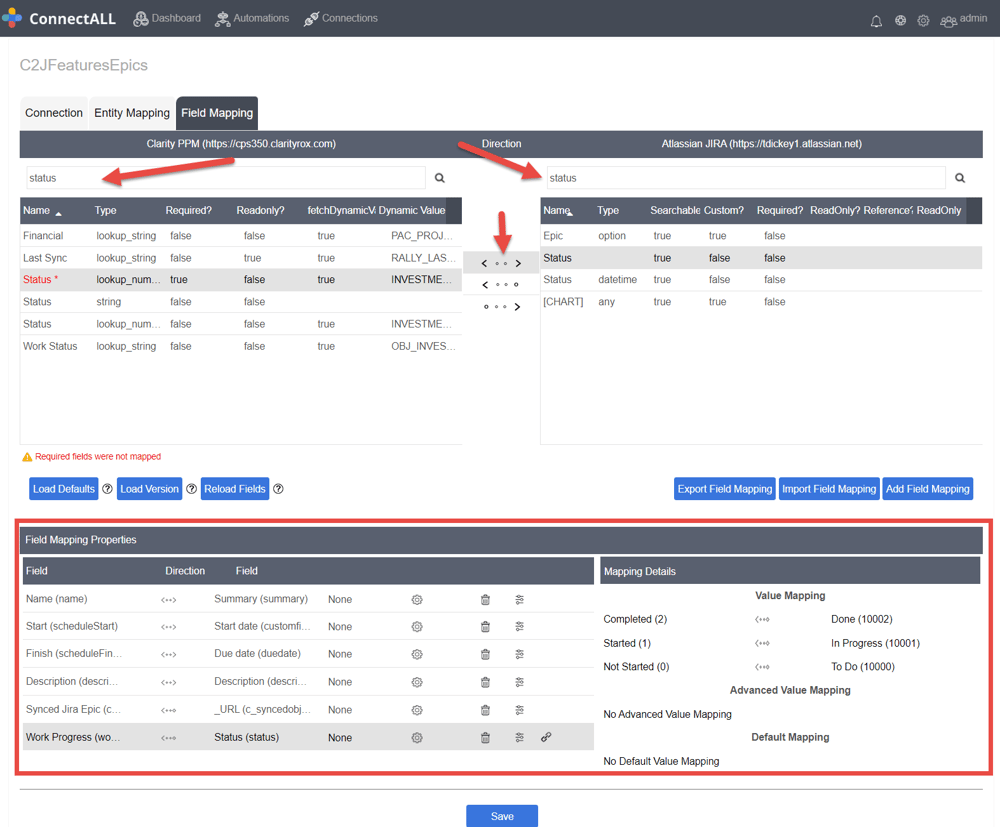Viewport: 1000px width, 827px height.
Task: Select the JIRA '[CHART]' field row
Action: (x=761, y=302)
